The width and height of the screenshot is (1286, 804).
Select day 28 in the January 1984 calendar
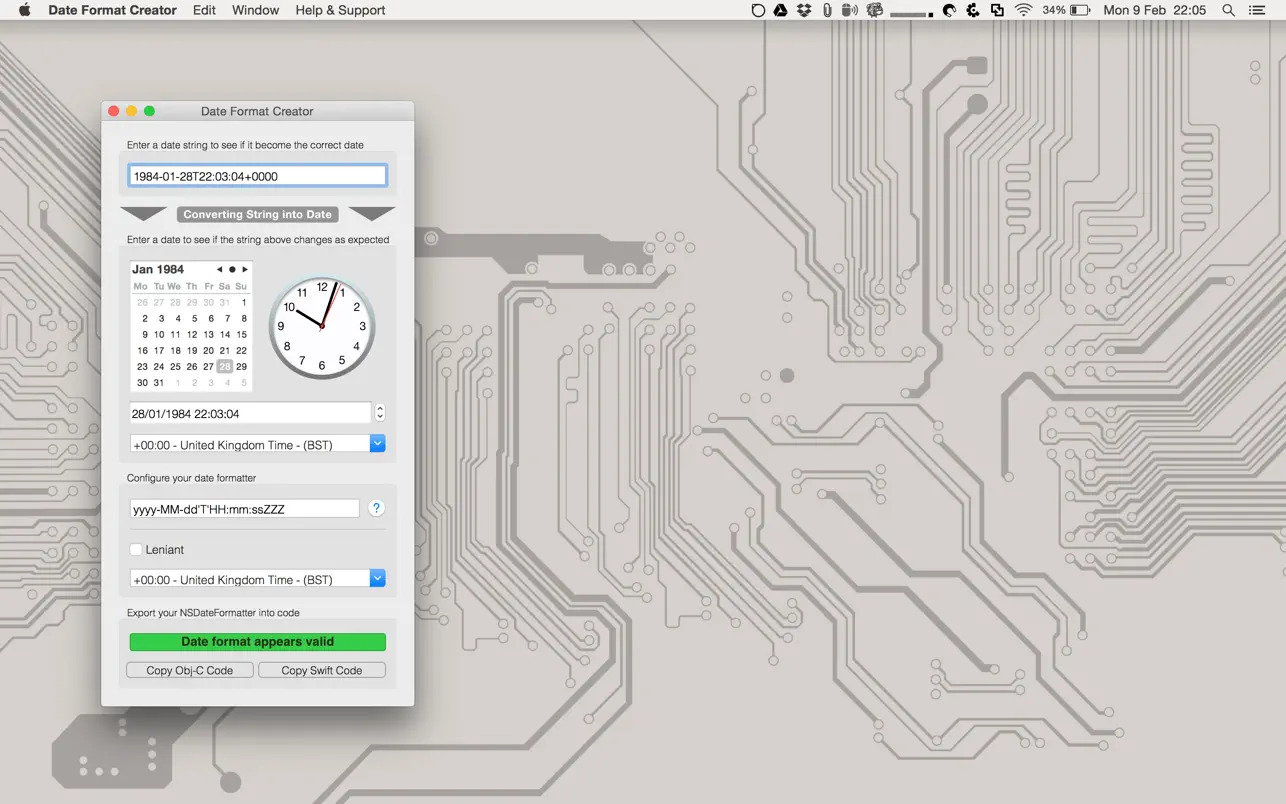(225, 366)
